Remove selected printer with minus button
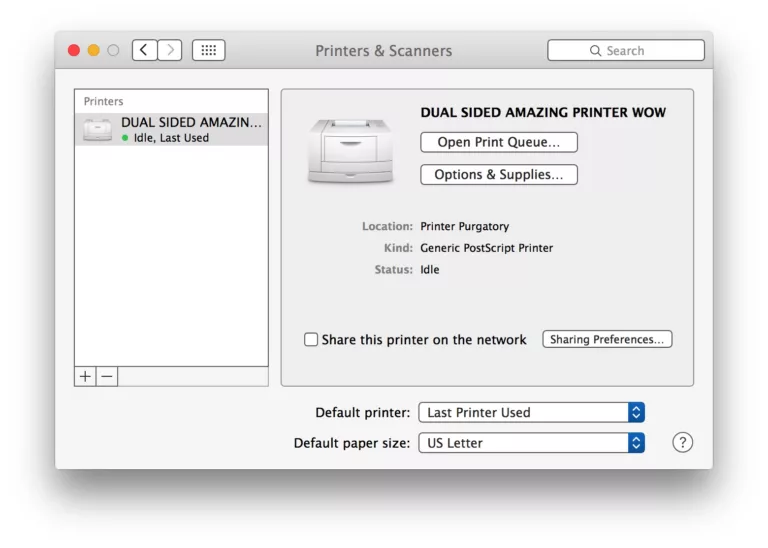 pyautogui.click(x=107, y=376)
